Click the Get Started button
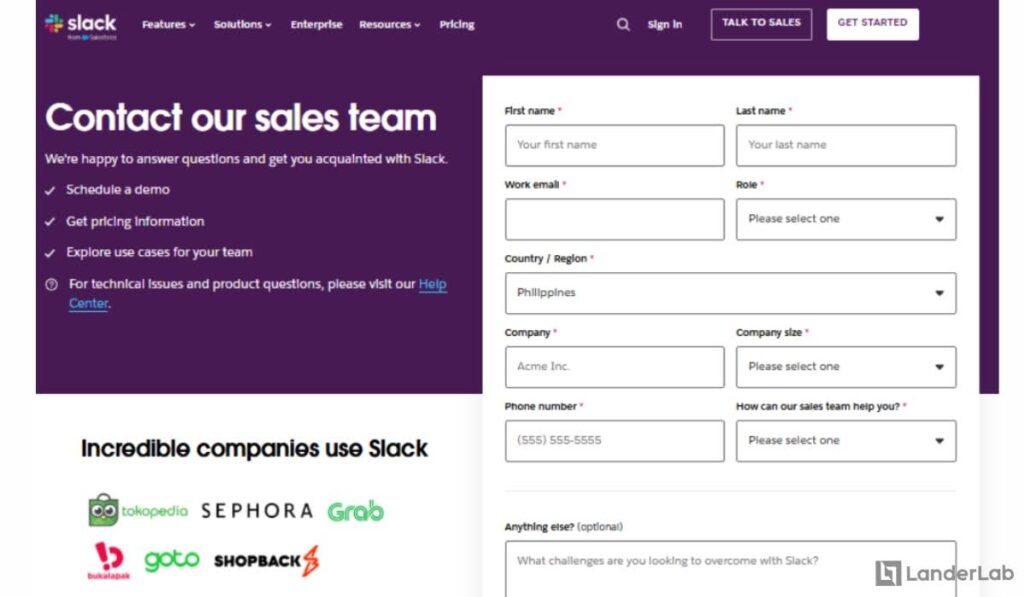 (872, 23)
